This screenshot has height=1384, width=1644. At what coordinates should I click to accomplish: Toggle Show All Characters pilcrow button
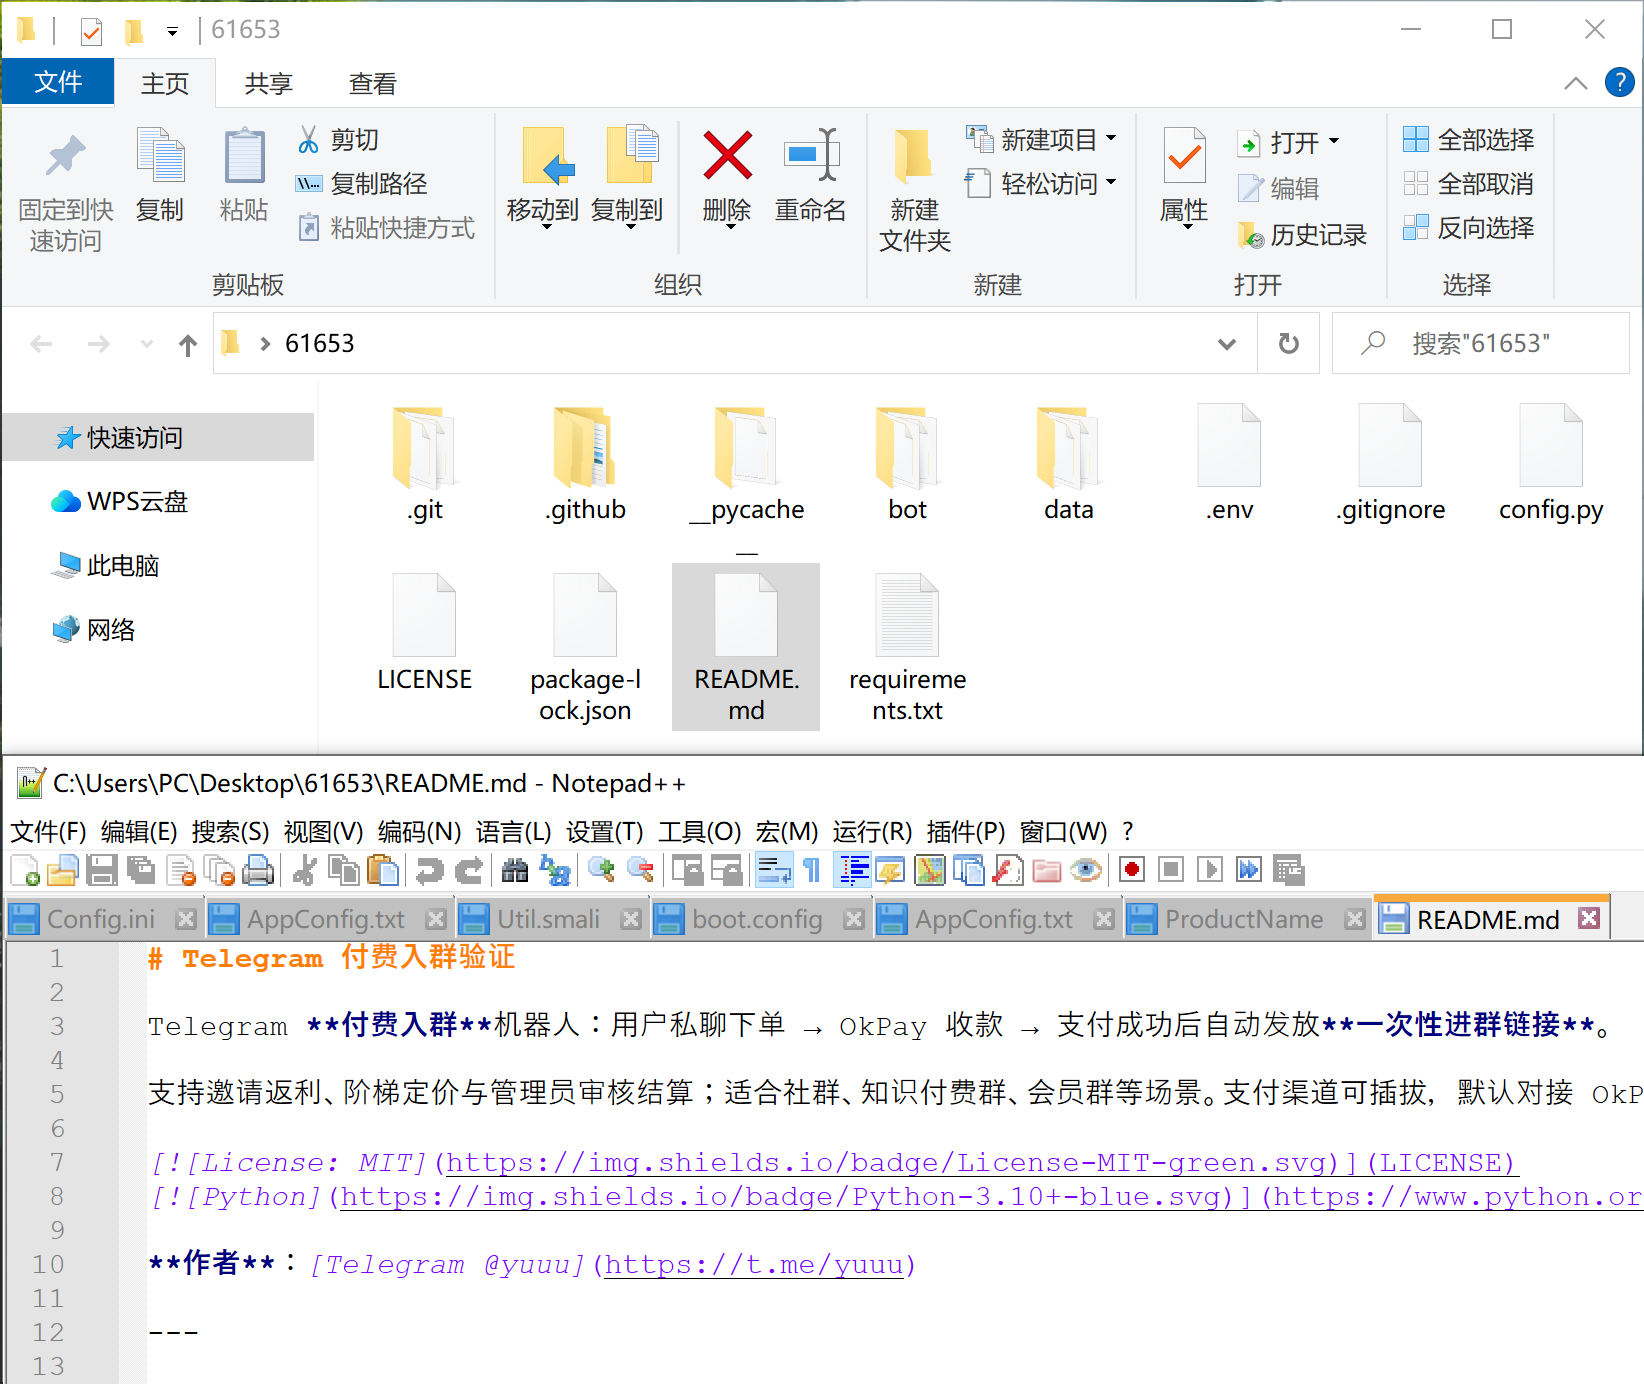812,870
